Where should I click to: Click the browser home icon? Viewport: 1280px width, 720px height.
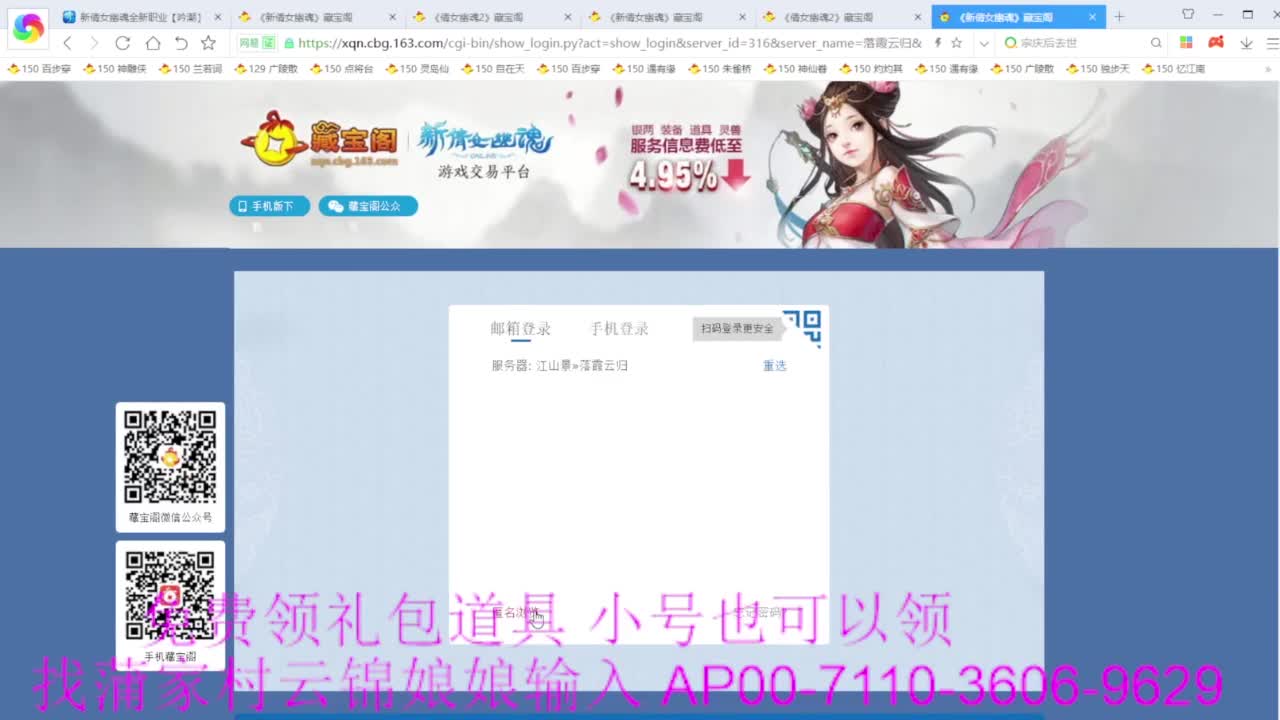[x=151, y=43]
